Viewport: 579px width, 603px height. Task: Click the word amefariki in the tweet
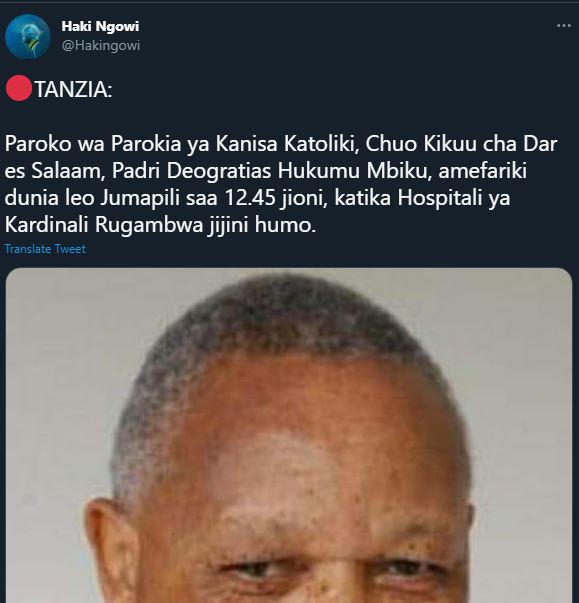pyautogui.click(x=482, y=171)
